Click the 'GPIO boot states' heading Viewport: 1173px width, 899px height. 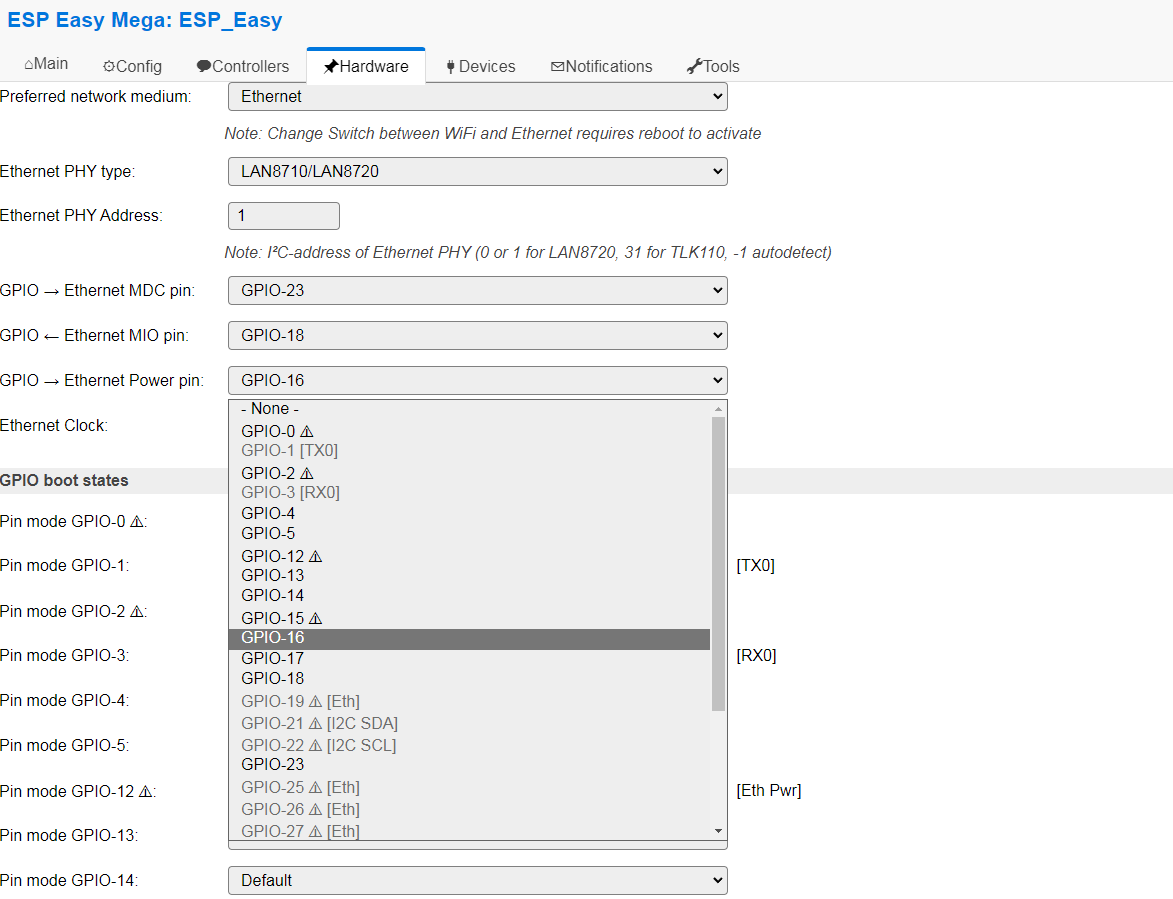pyautogui.click(x=64, y=480)
